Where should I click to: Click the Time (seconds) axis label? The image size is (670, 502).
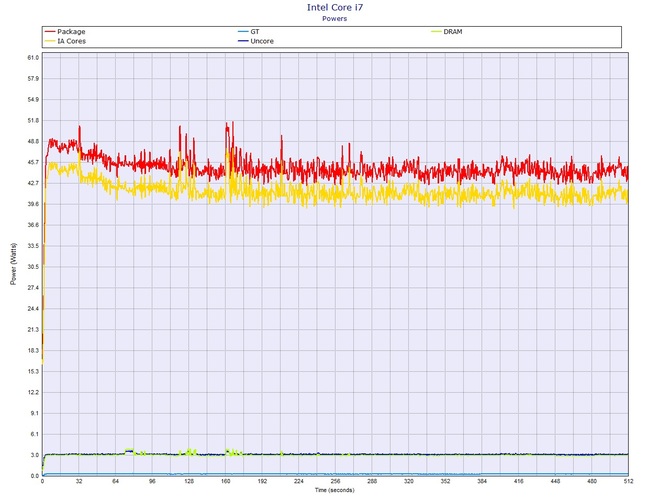pyautogui.click(x=335, y=490)
